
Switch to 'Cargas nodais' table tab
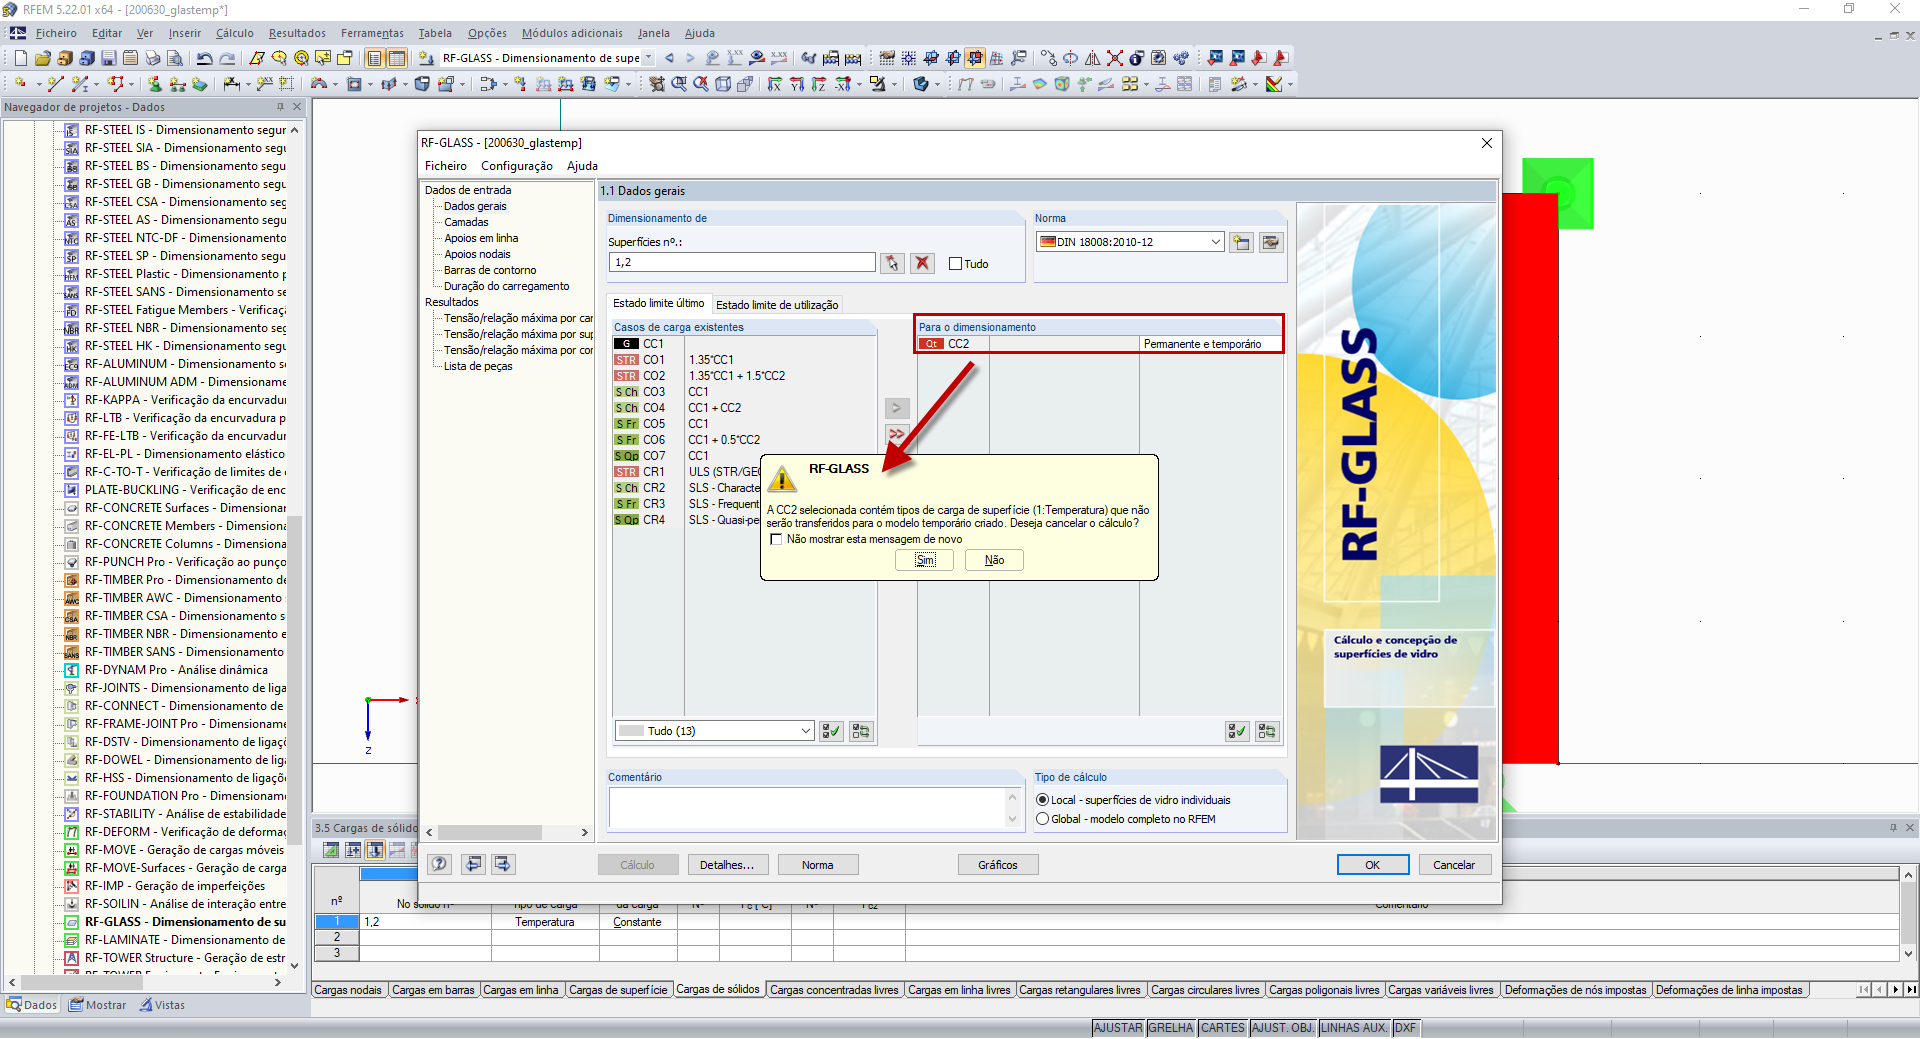coord(348,990)
